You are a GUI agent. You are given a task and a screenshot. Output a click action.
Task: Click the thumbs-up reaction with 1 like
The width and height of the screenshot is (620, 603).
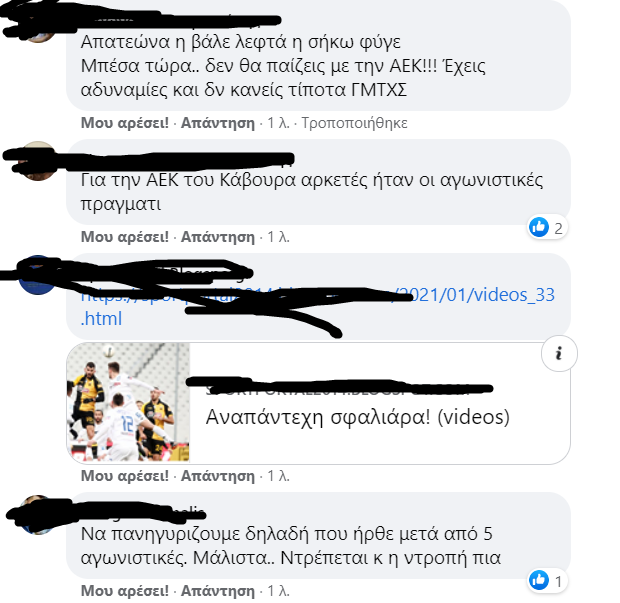pyautogui.click(x=548, y=581)
